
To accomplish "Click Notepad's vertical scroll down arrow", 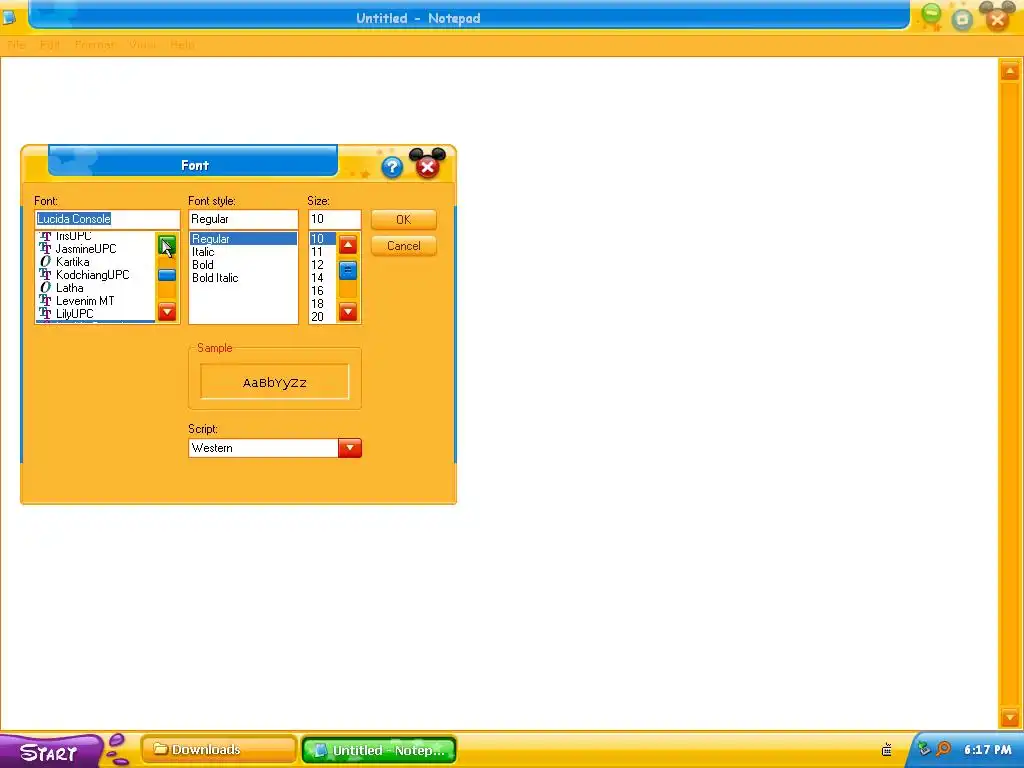I will tap(1010, 718).
